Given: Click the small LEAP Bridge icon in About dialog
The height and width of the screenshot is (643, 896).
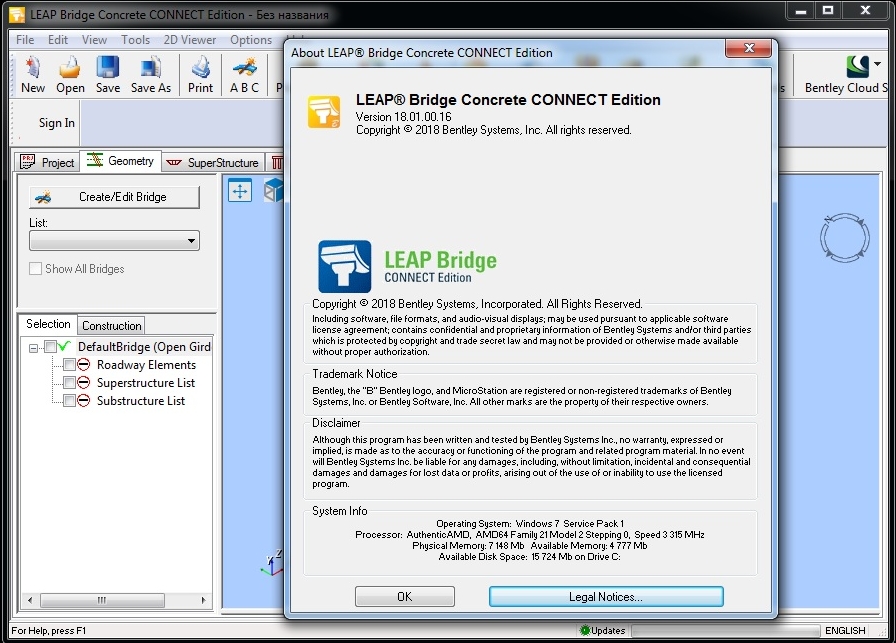Looking at the screenshot, I should (x=324, y=111).
